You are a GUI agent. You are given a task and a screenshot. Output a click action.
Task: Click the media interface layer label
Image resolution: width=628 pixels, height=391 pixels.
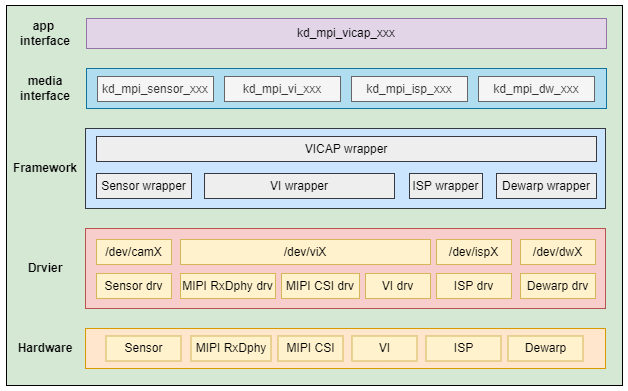[x=45, y=89]
